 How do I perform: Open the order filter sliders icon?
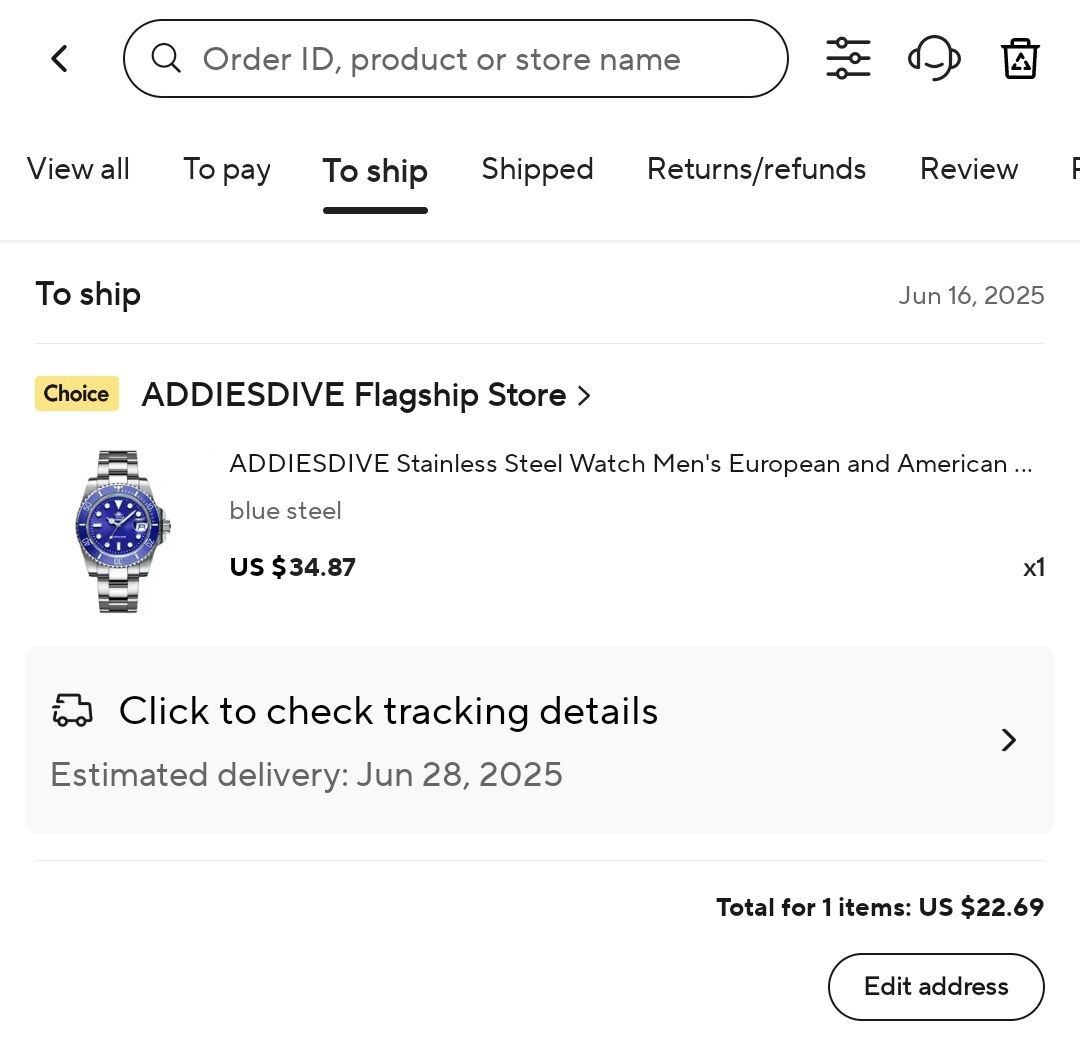pos(848,59)
